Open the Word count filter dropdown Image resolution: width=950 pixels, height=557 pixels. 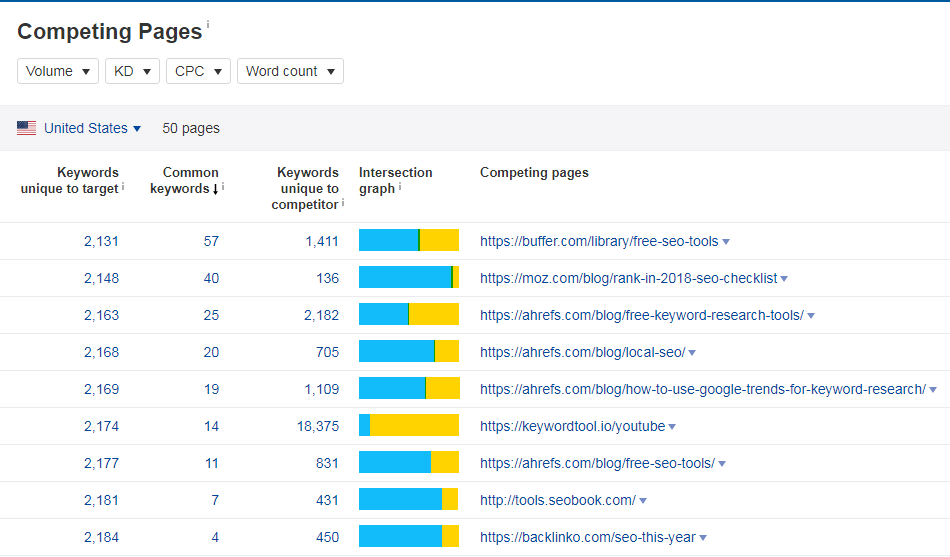(x=290, y=71)
